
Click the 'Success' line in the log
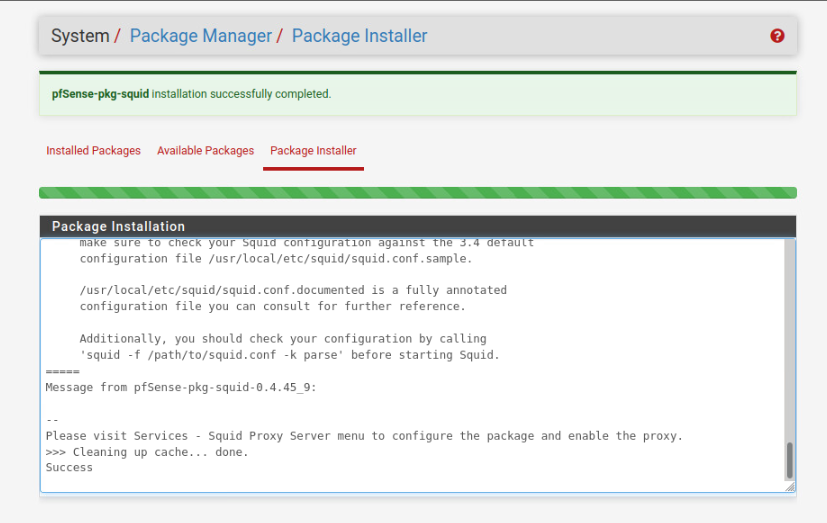pos(69,468)
